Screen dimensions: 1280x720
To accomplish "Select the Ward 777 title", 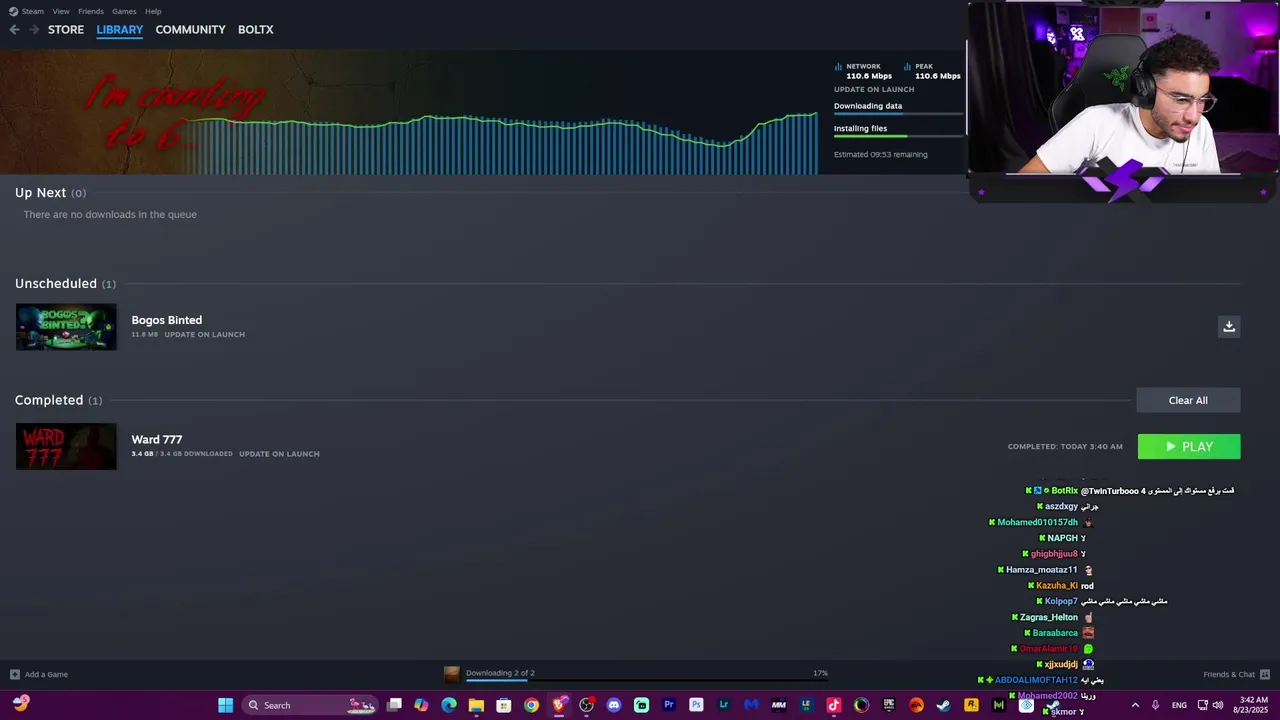I will 157,440.
